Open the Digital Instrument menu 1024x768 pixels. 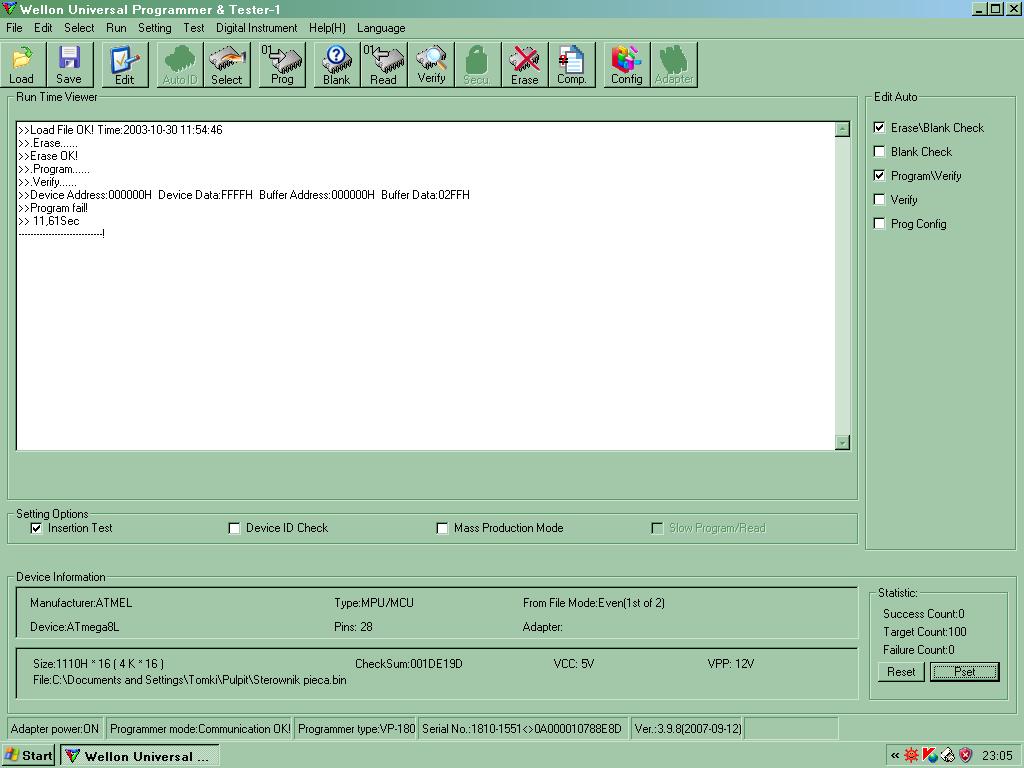click(x=257, y=28)
